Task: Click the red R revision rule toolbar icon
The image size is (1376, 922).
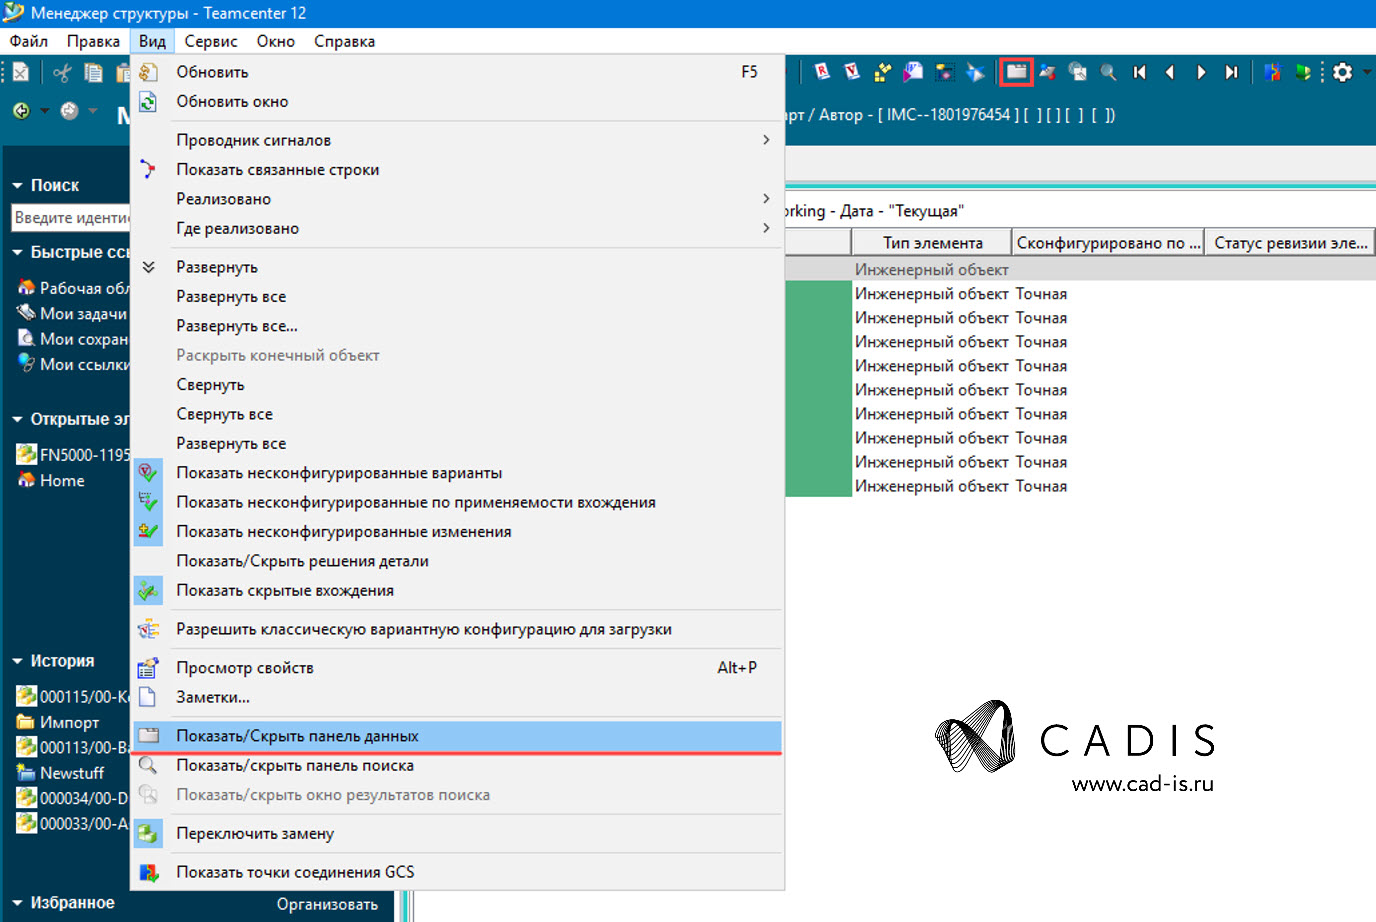Action: point(822,72)
